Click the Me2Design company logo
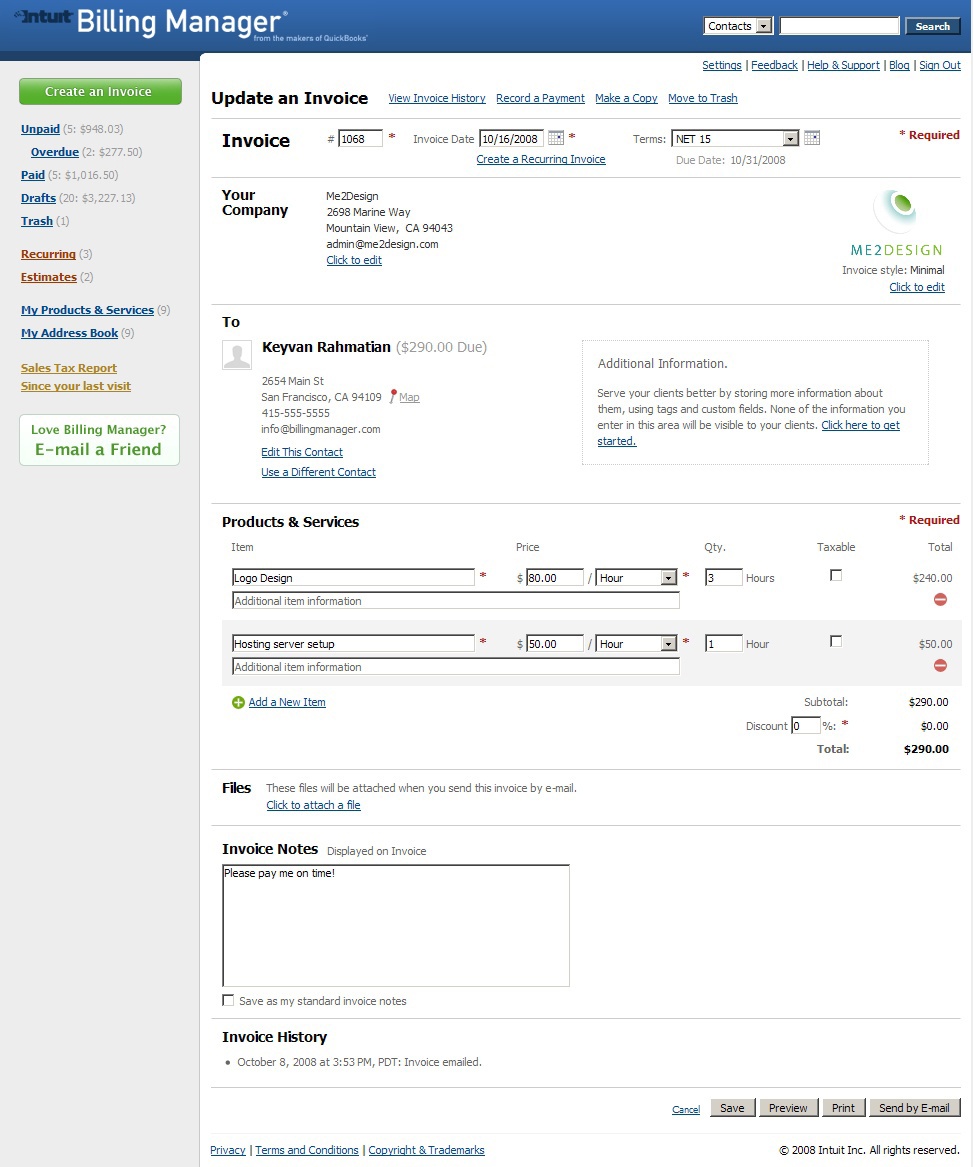The image size is (974, 1167). coord(896,210)
